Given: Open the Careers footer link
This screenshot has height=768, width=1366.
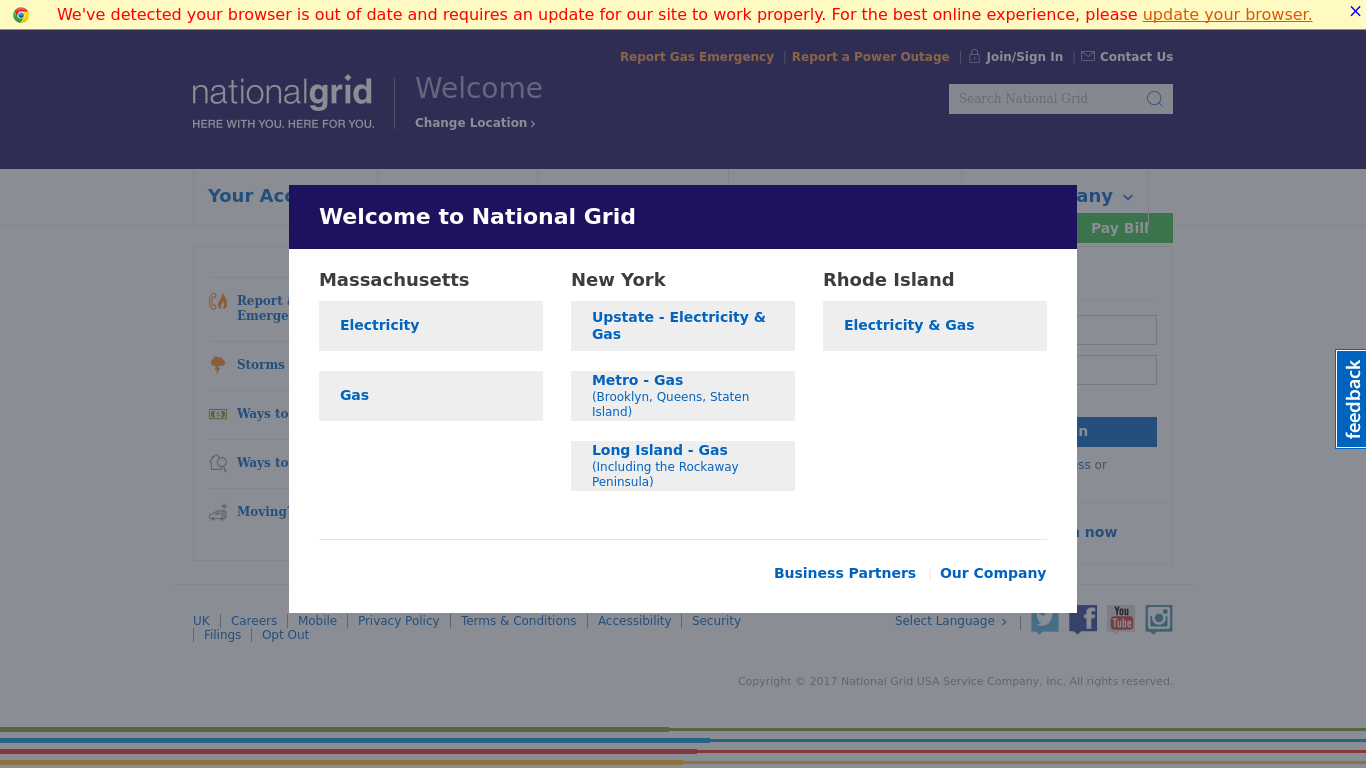Looking at the screenshot, I should pyautogui.click(x=254, y=621).
